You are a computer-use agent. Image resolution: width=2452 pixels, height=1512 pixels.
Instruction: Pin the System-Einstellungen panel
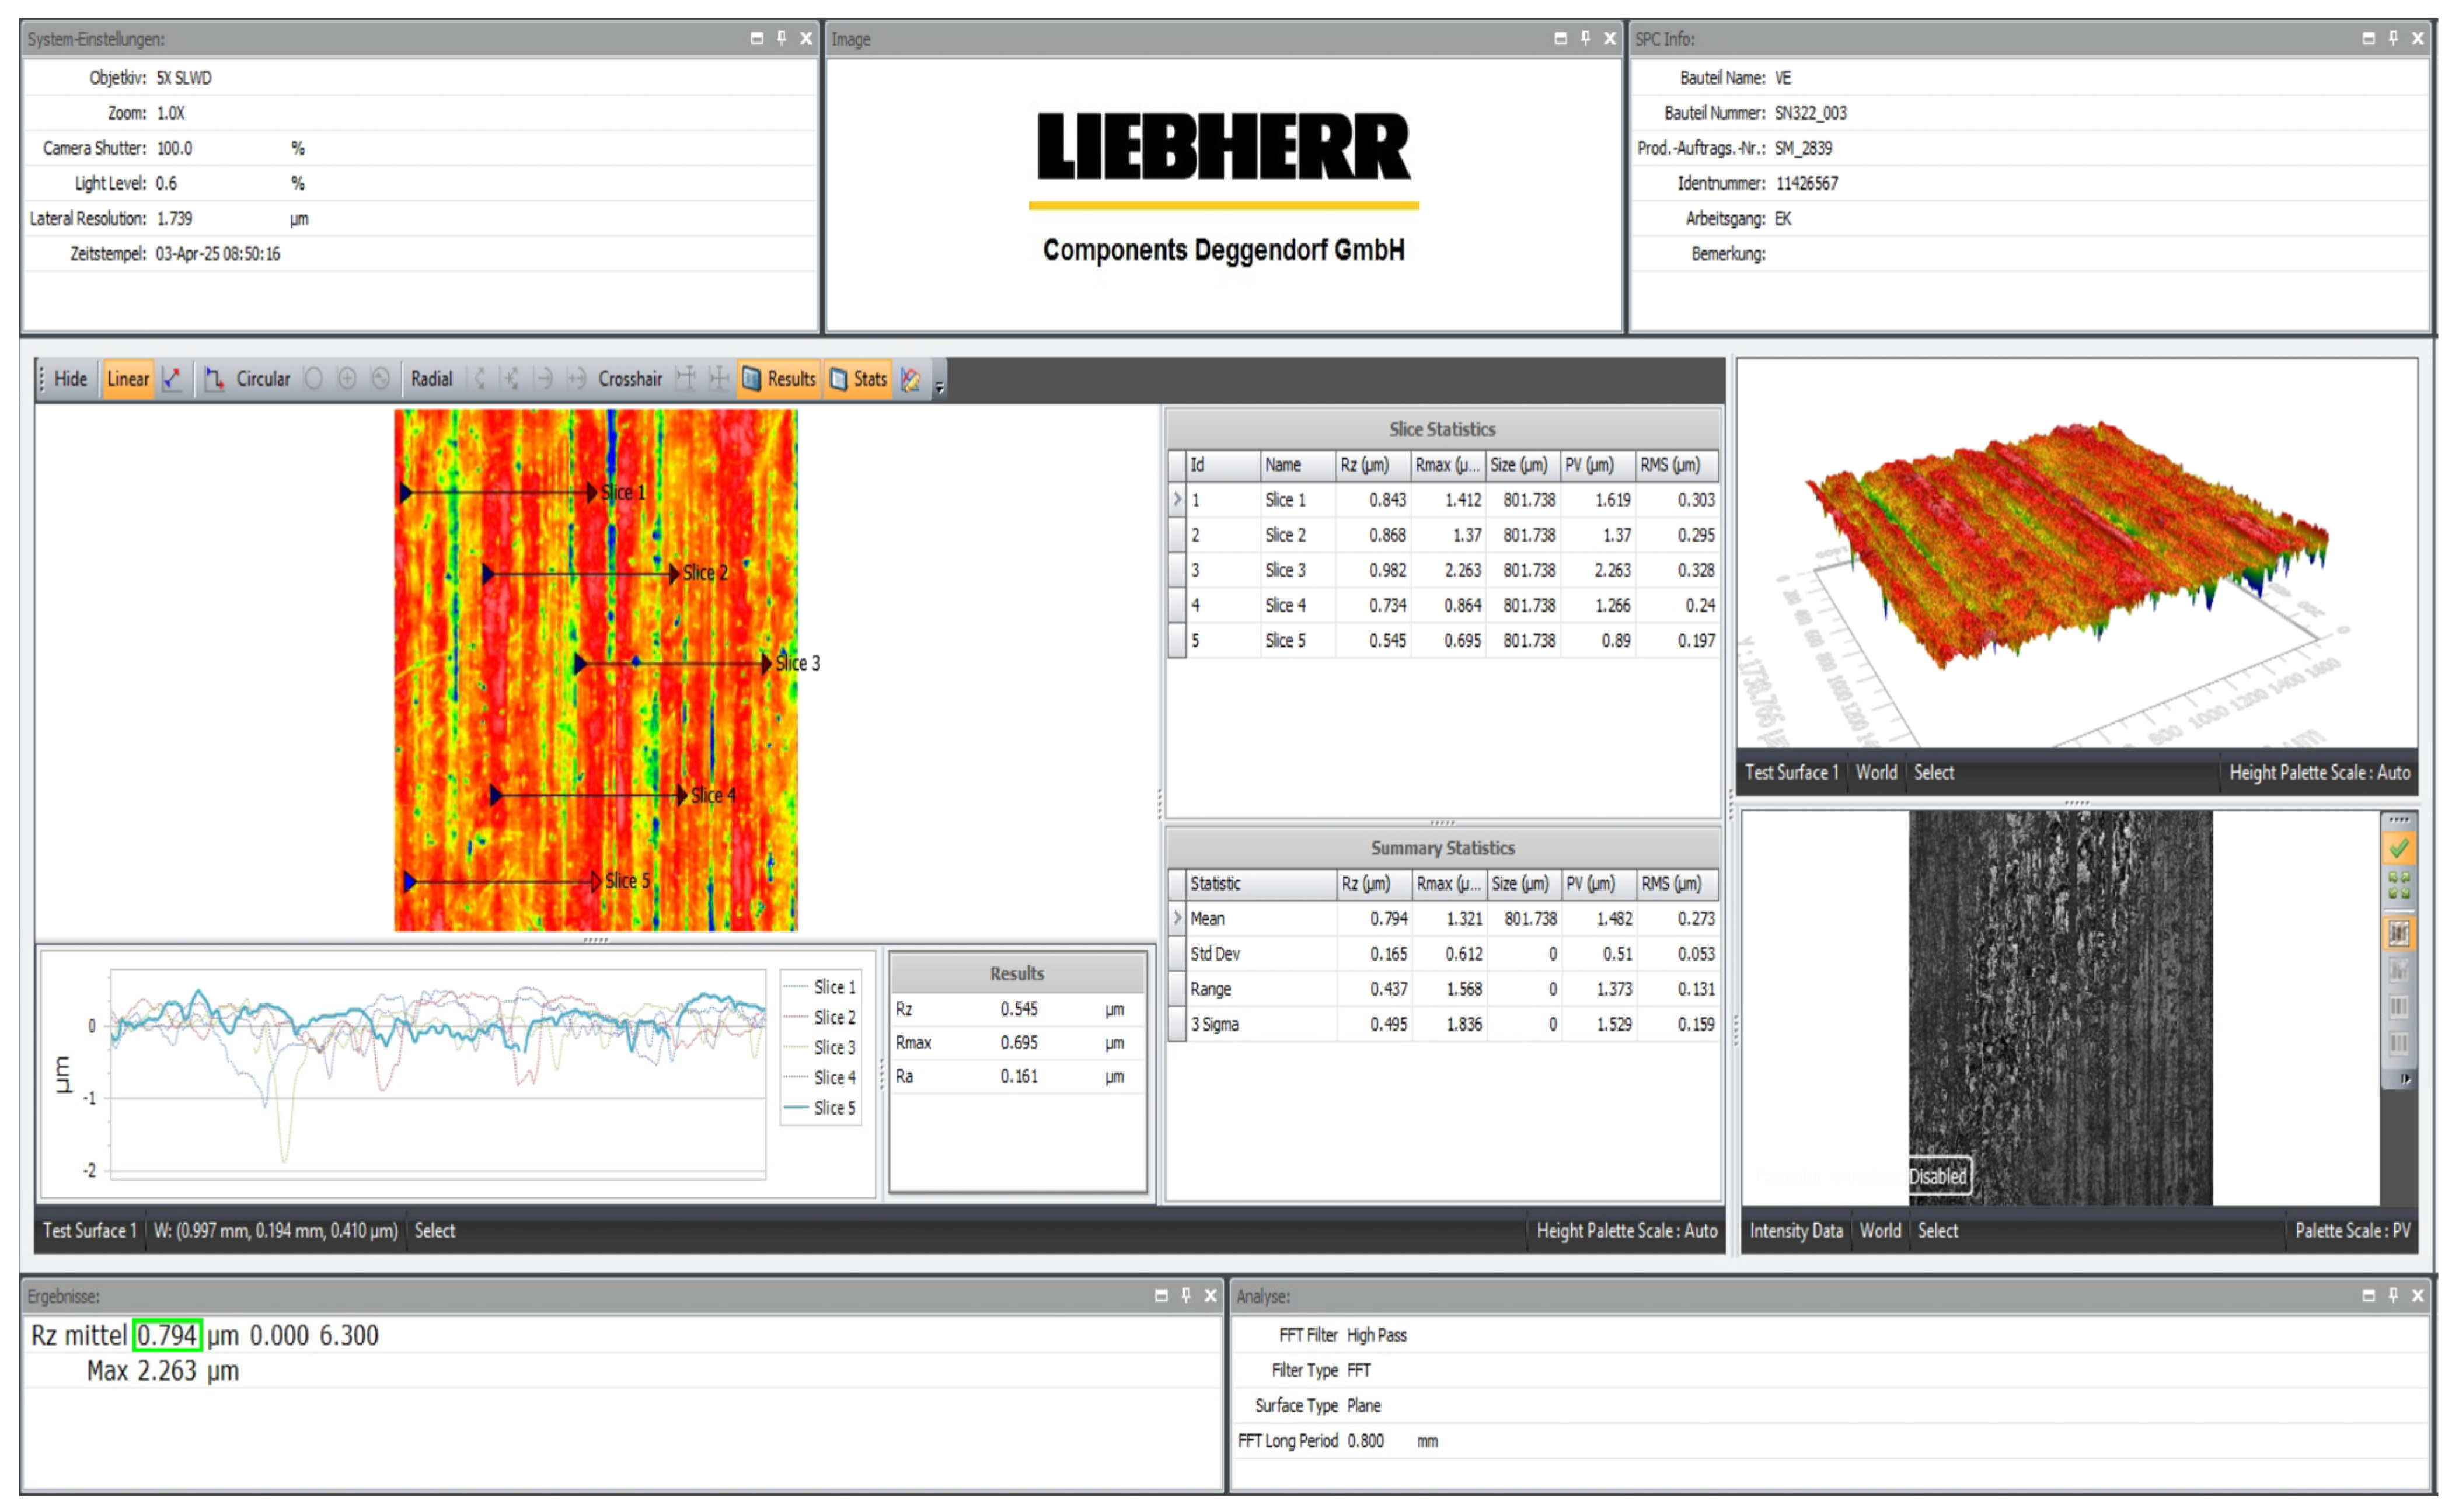tap(782, 38)
